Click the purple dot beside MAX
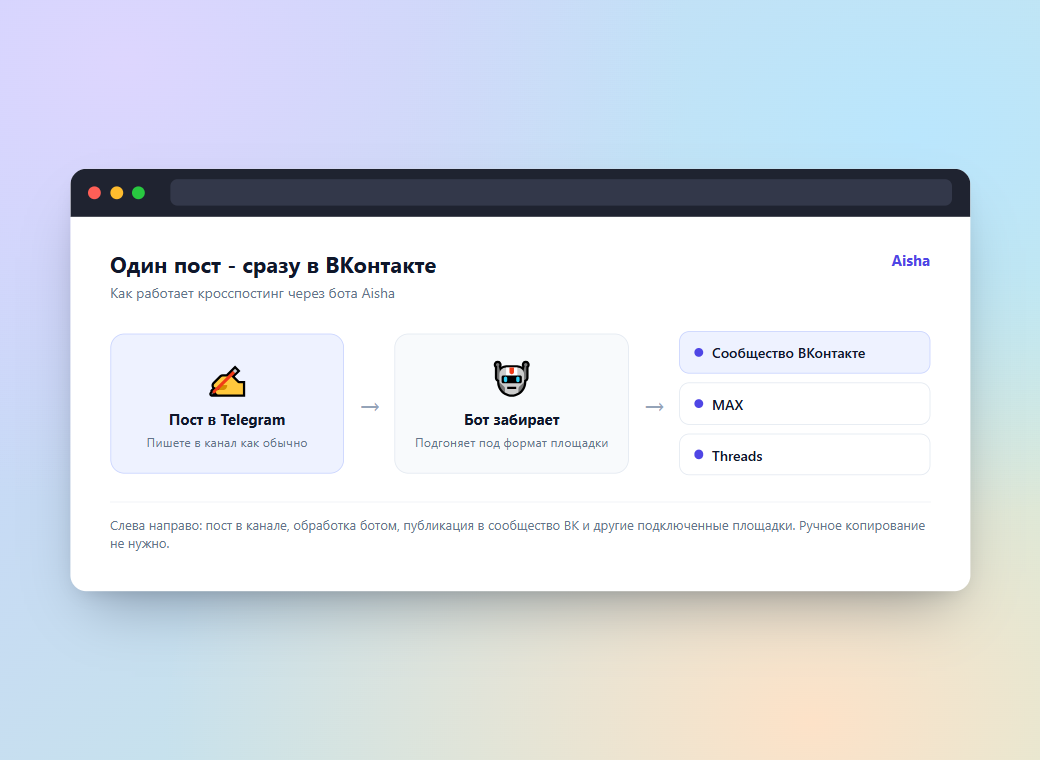This screenshot has width=1040, height=760. pos(698,404)
